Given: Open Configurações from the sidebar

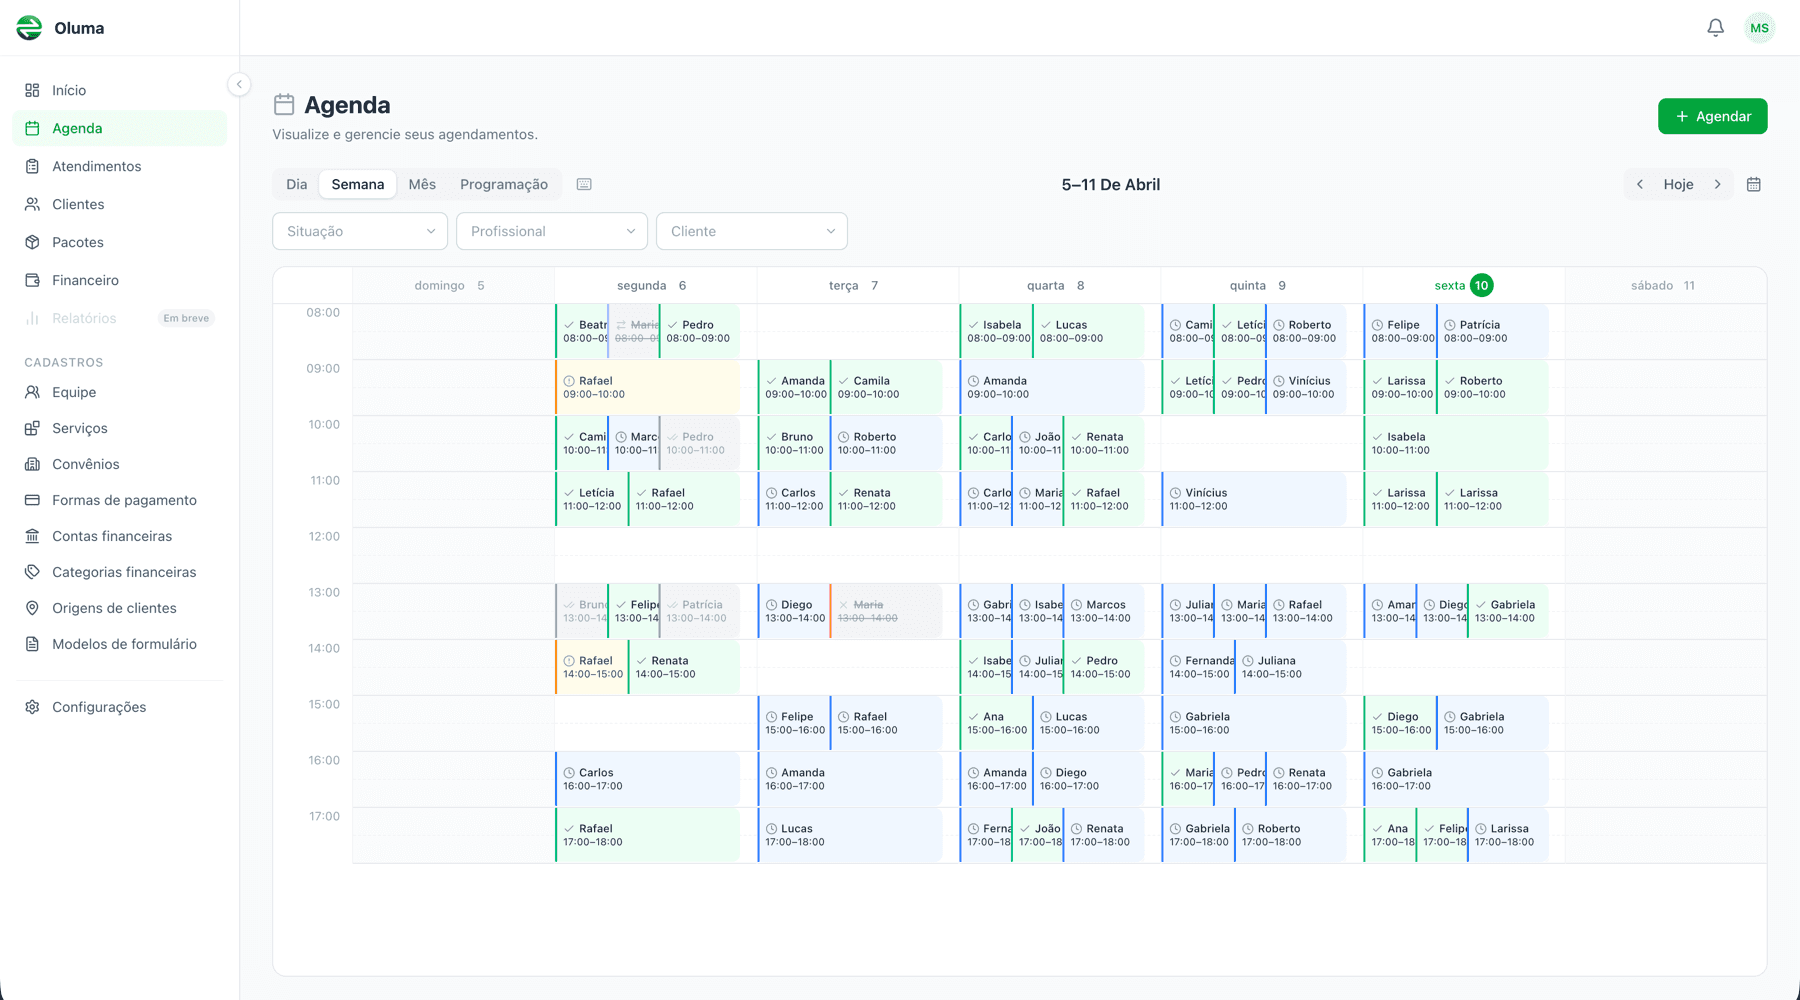Looking at the screenshot, I should (98, 707).
